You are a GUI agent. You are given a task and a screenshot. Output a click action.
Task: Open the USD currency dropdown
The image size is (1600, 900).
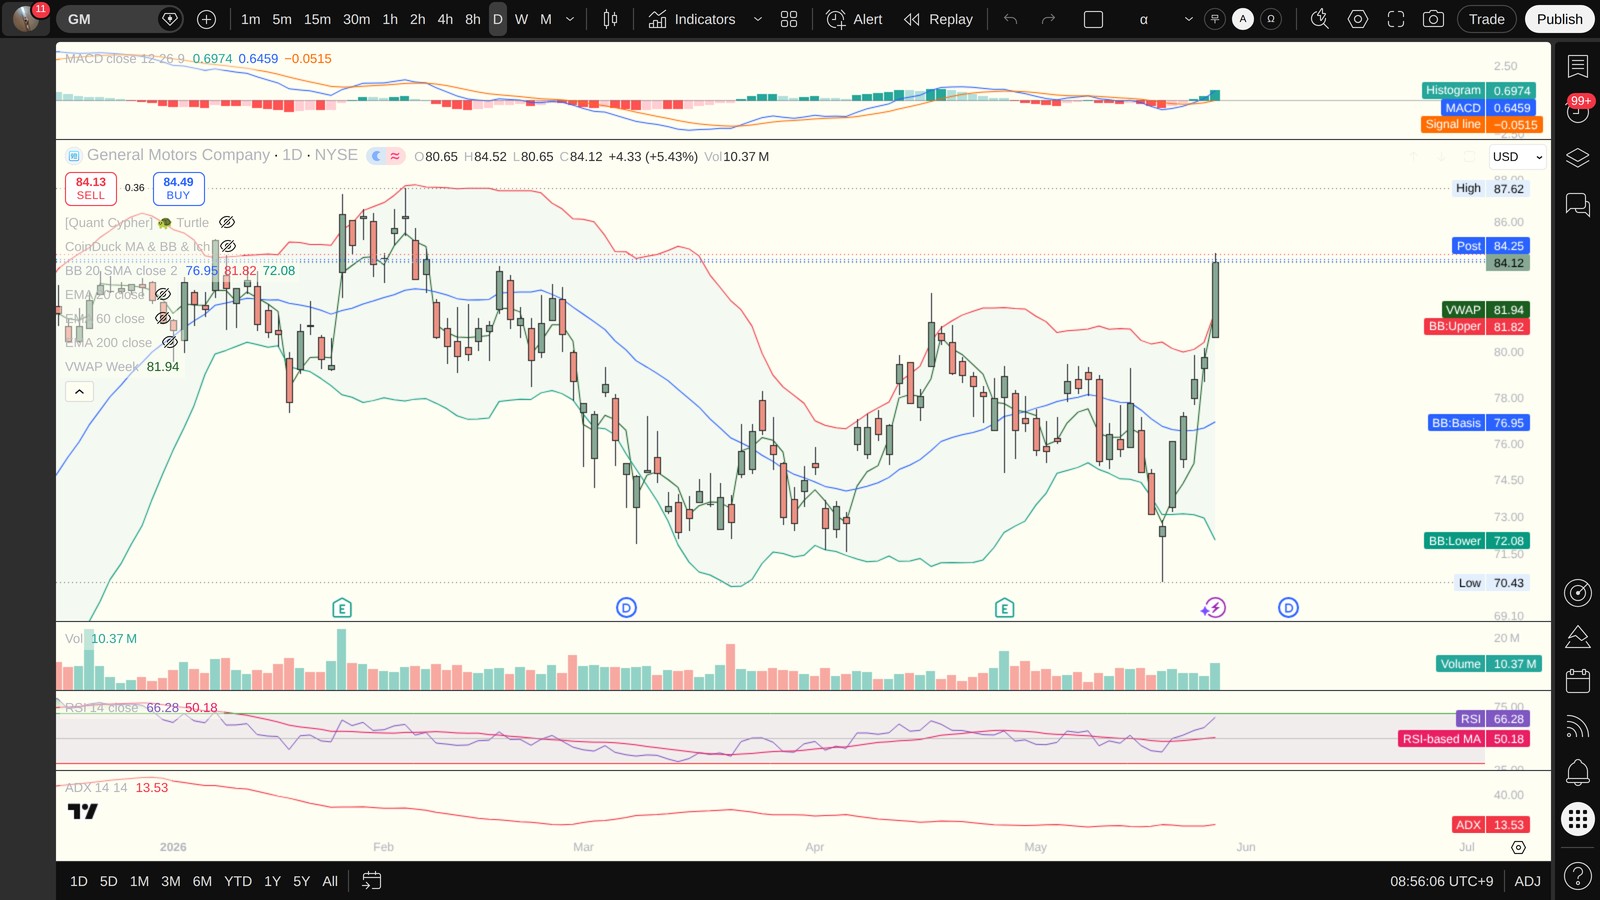[1517, 157]
